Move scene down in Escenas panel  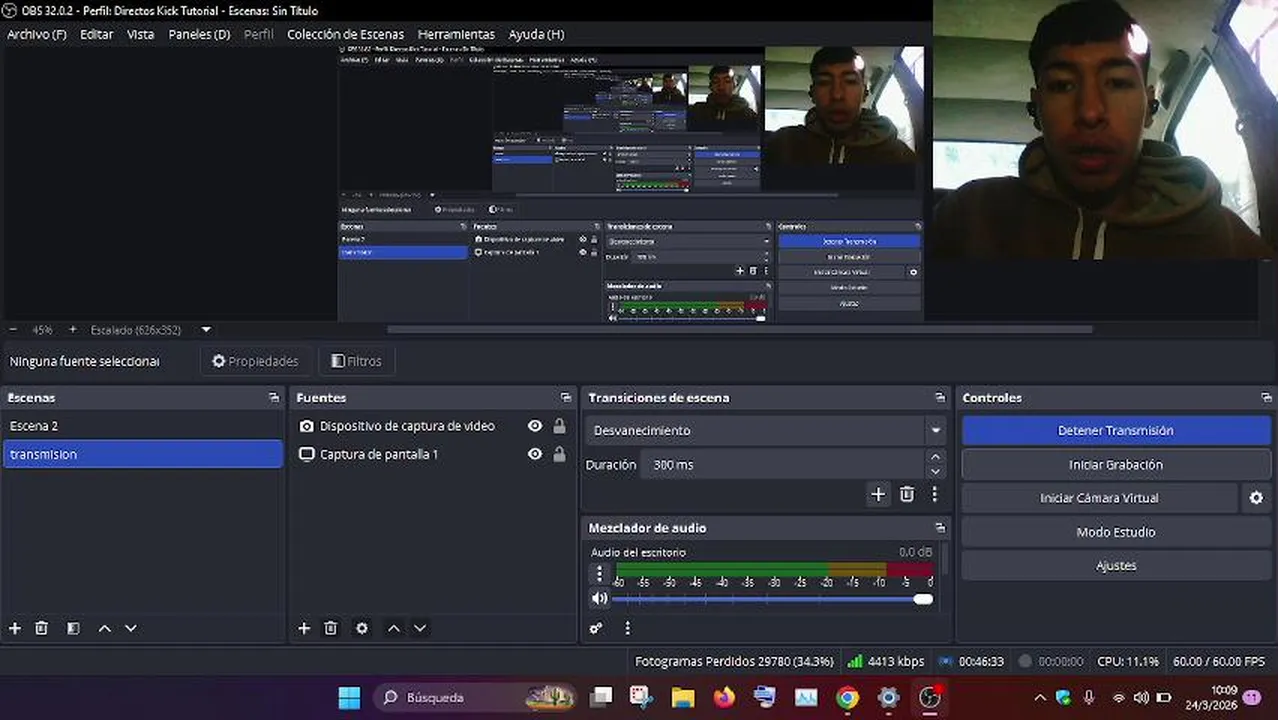point(130,628)
